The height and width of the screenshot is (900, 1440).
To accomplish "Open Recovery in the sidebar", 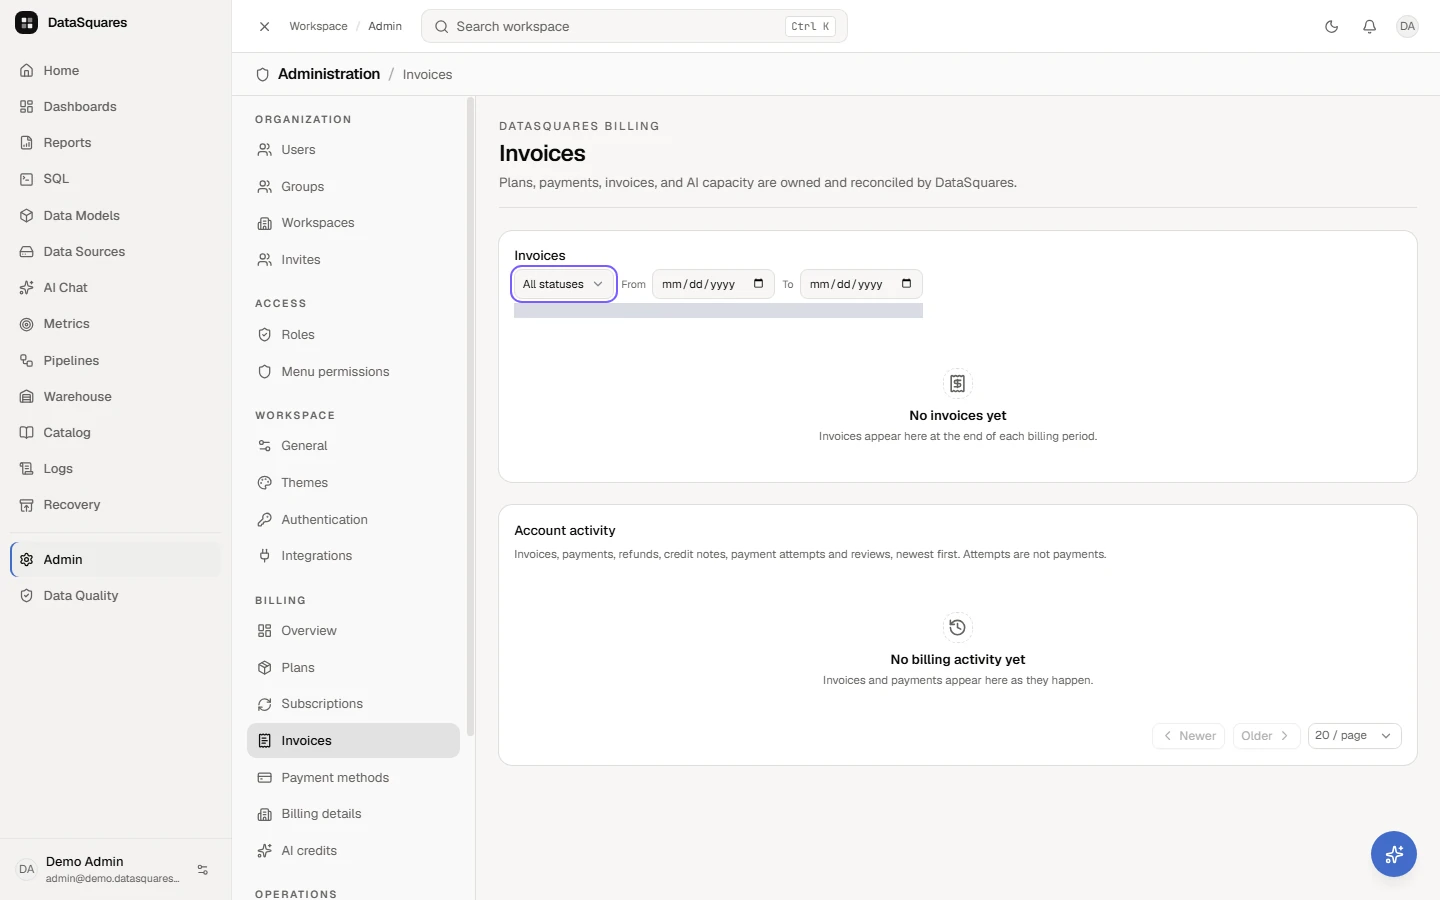I will (116, 505).
